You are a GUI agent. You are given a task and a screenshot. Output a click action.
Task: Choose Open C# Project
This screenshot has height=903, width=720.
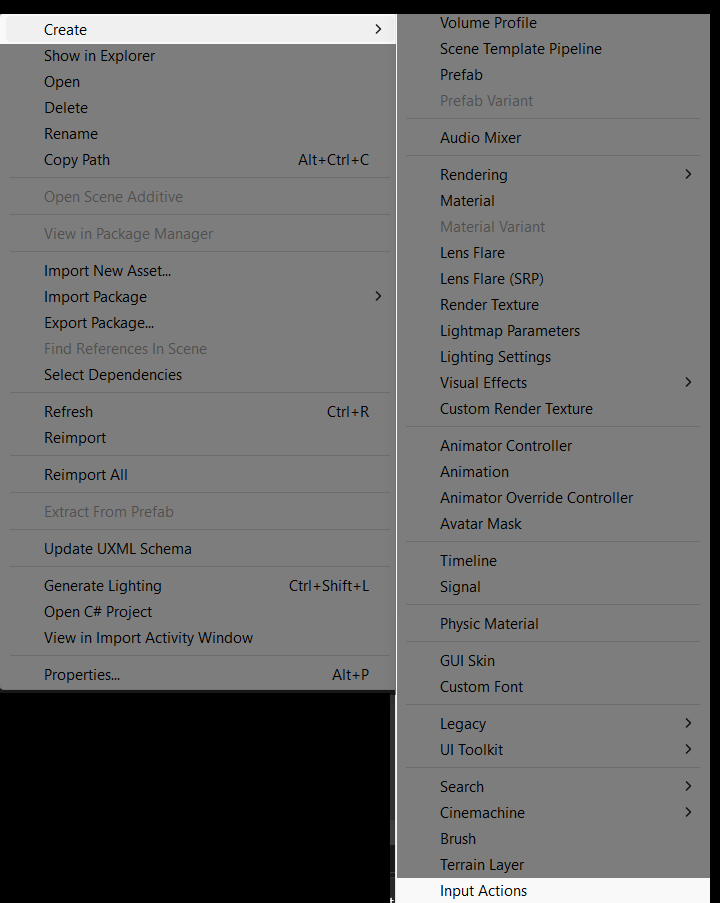coord(98,612)
